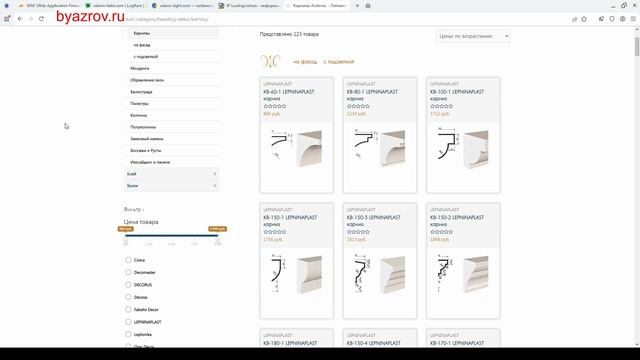
Task: Open the КВ-170-1 LEPNINAPLAST product title
Action: click(457, 343)
